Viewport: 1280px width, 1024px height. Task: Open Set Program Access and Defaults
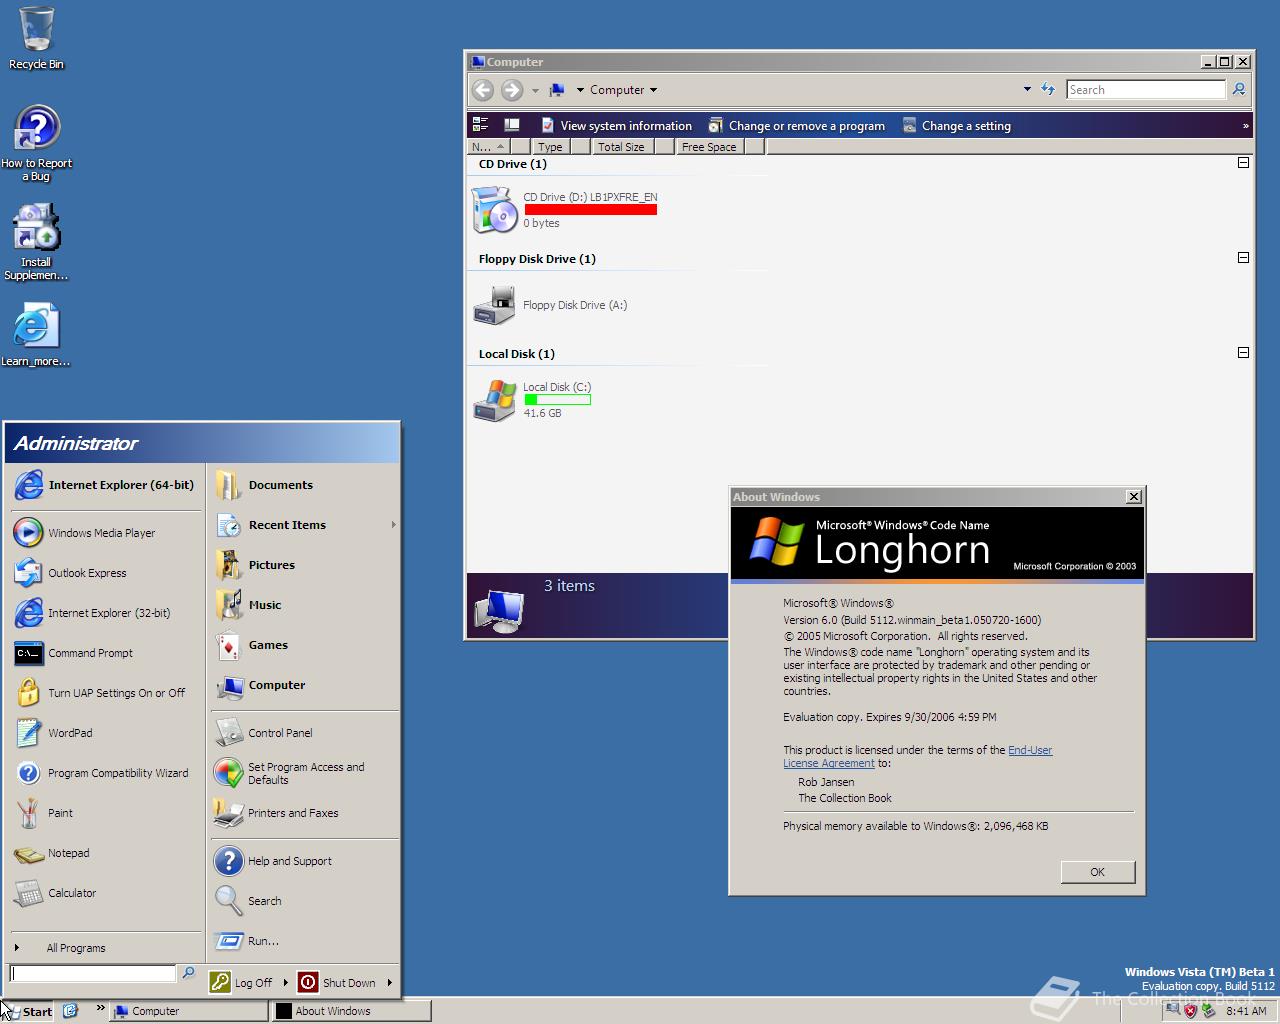(305, 773)
